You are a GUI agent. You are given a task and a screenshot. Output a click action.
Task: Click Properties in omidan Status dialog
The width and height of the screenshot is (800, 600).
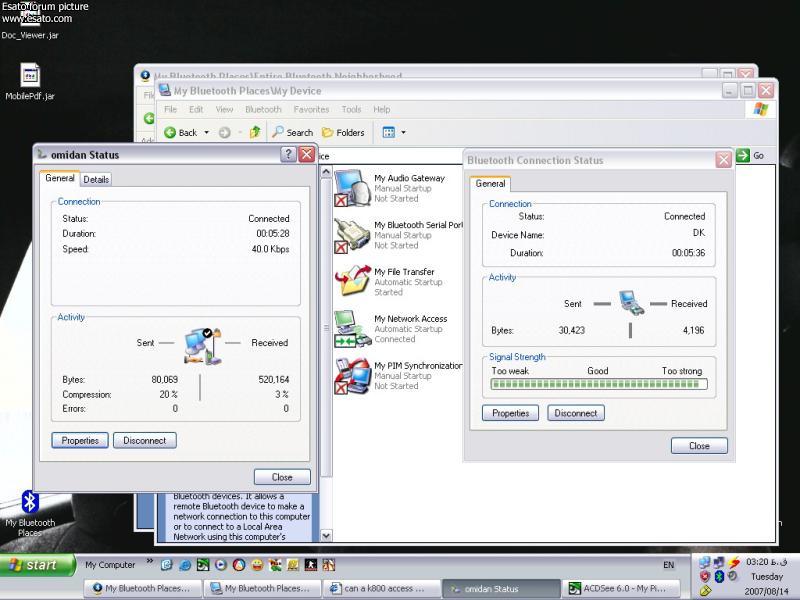point(80,440)
